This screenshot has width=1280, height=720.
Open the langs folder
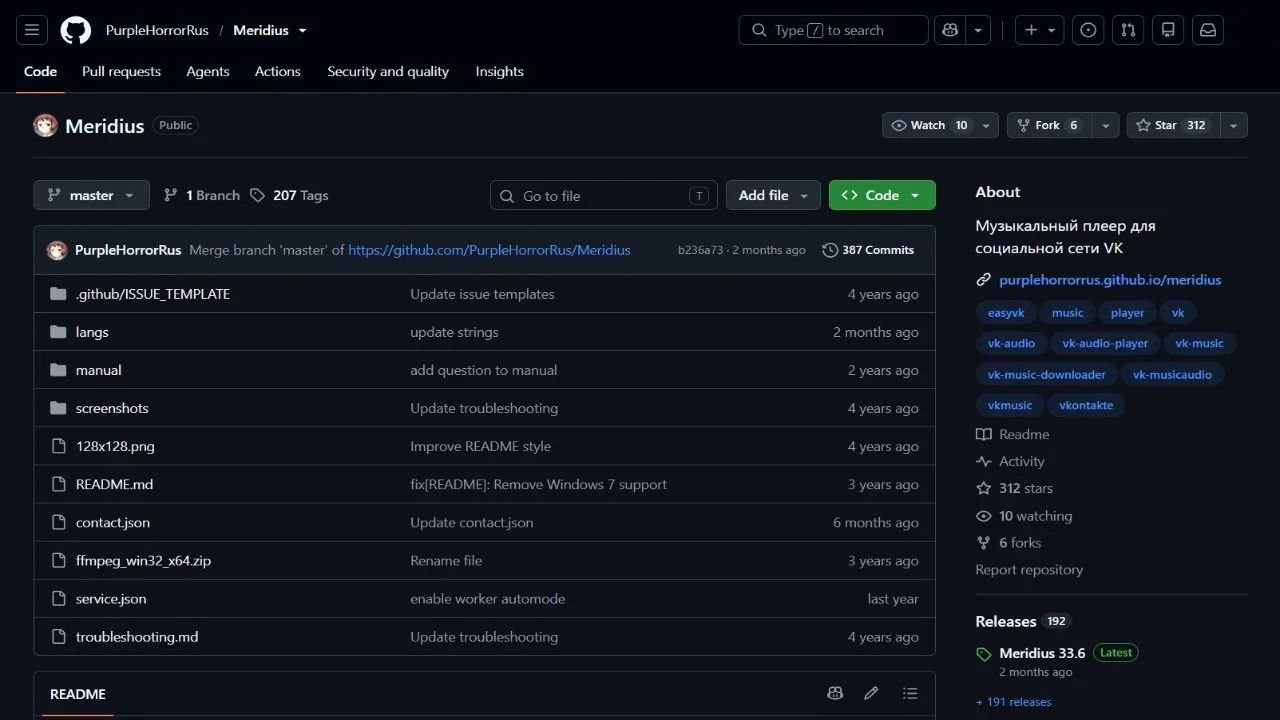coord(92,332)
